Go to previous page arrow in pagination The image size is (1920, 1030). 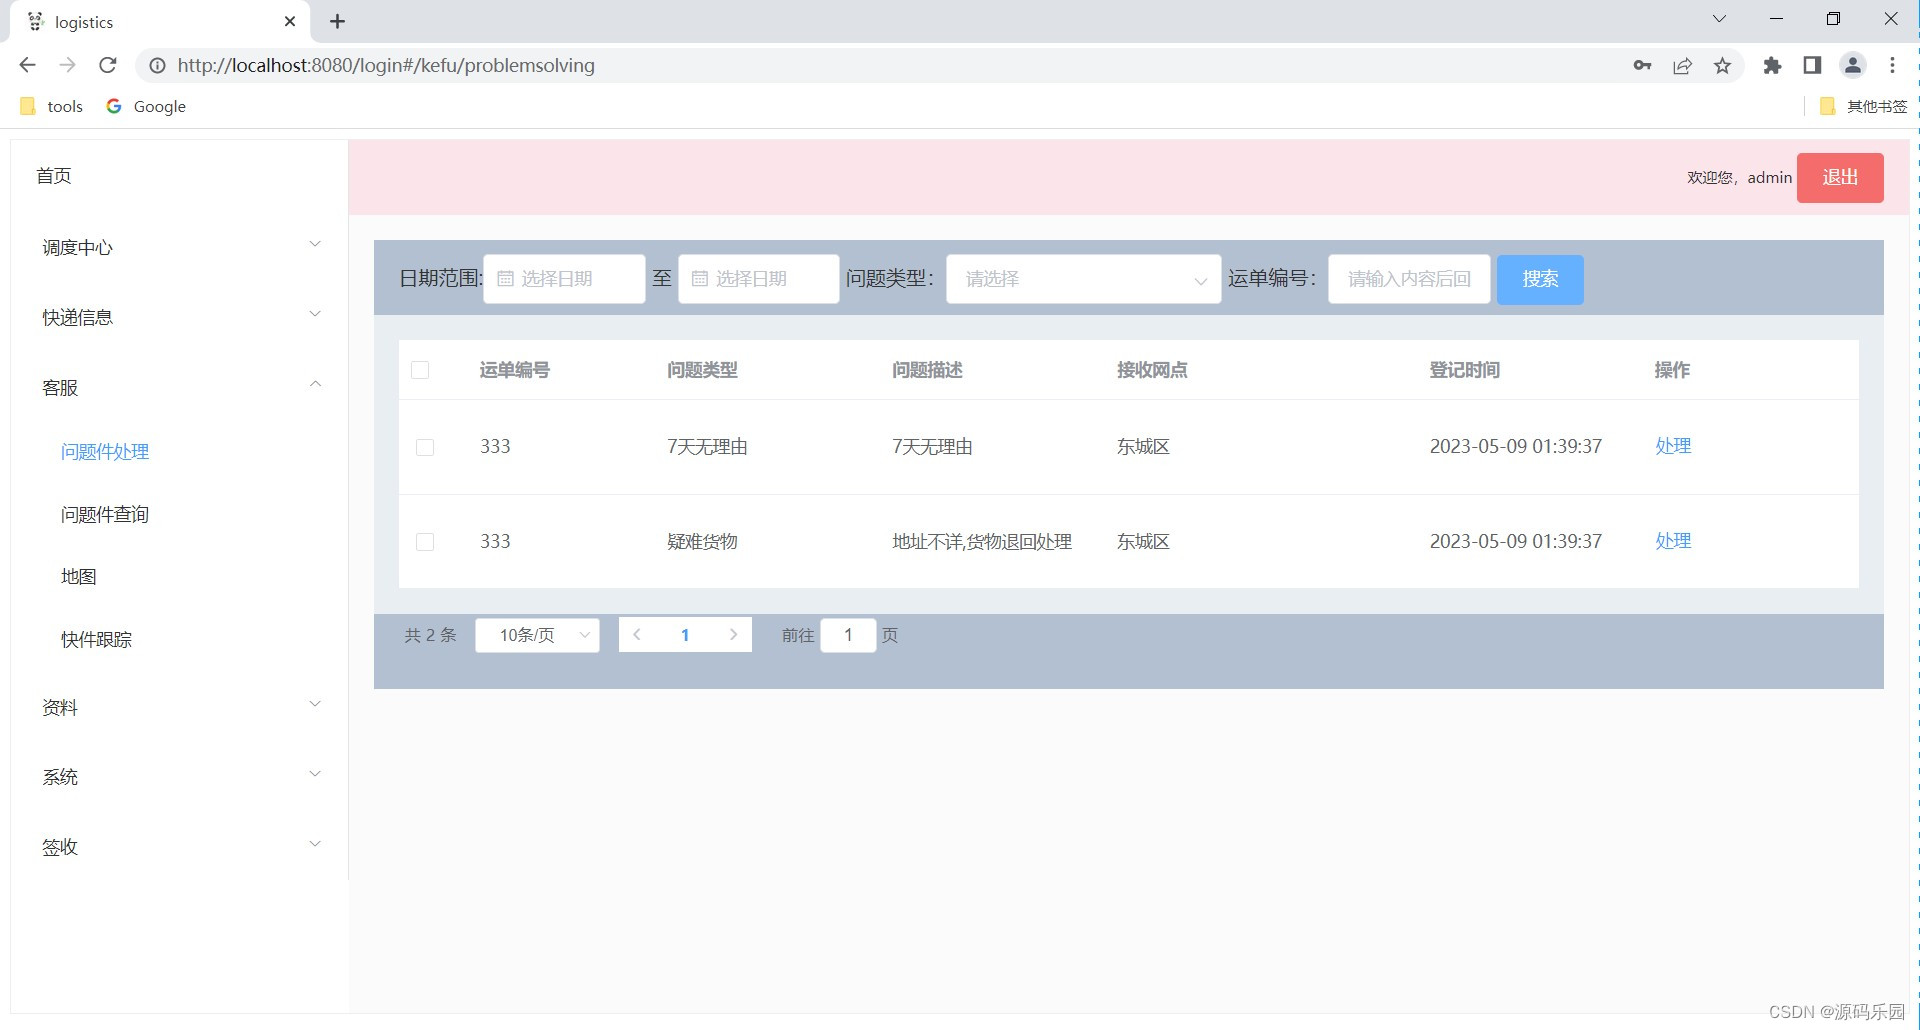pyautogui.click(x=637, y=635)
